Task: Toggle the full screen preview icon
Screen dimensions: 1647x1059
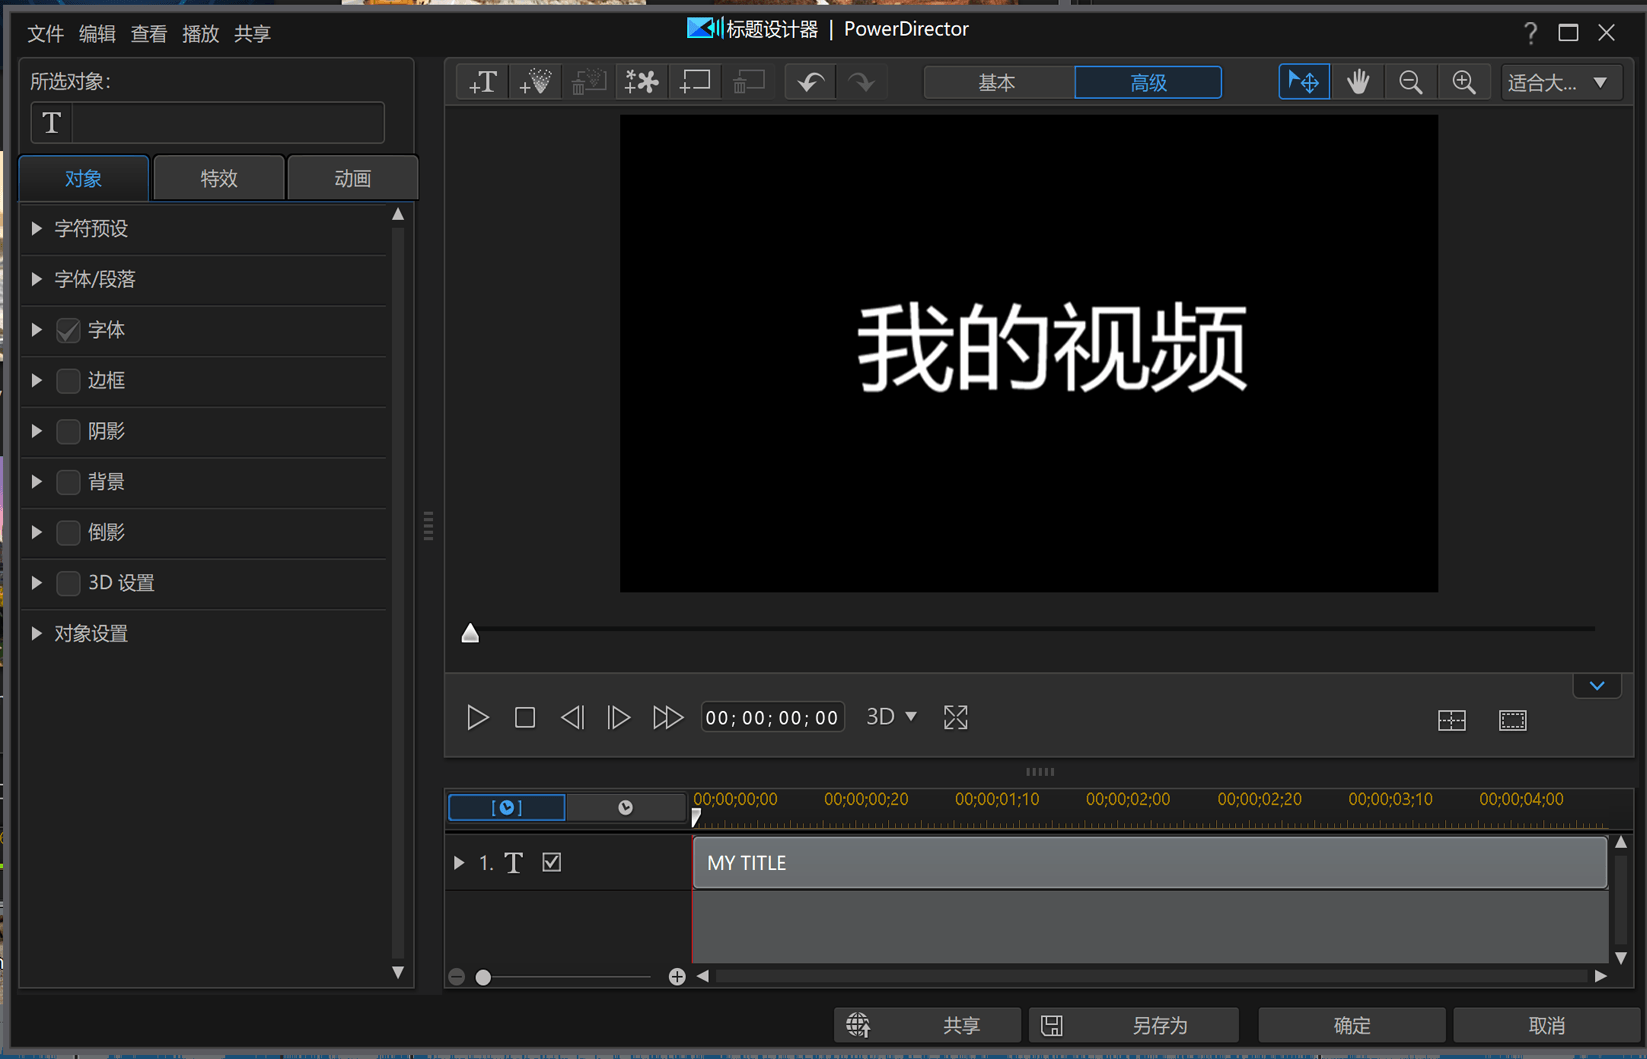Action: click(955, 718)
